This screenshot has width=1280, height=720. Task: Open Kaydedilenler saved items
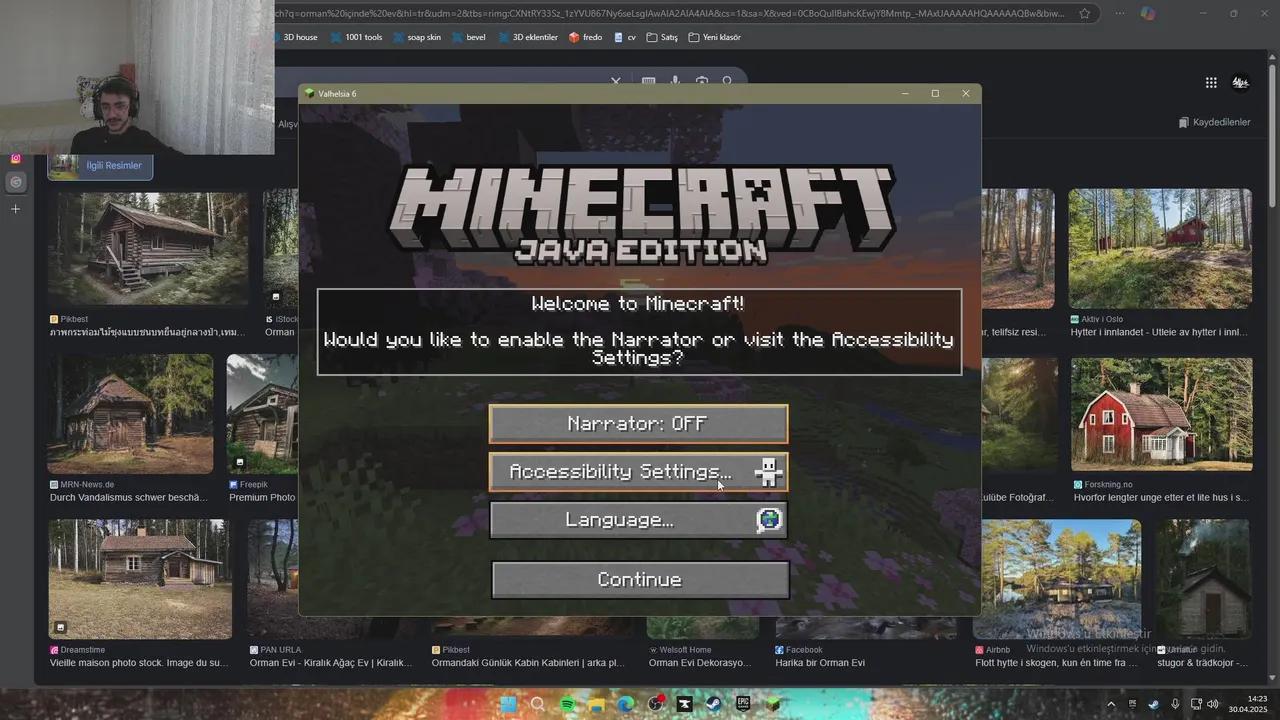pyautogui.click(x=1214, y=122)
